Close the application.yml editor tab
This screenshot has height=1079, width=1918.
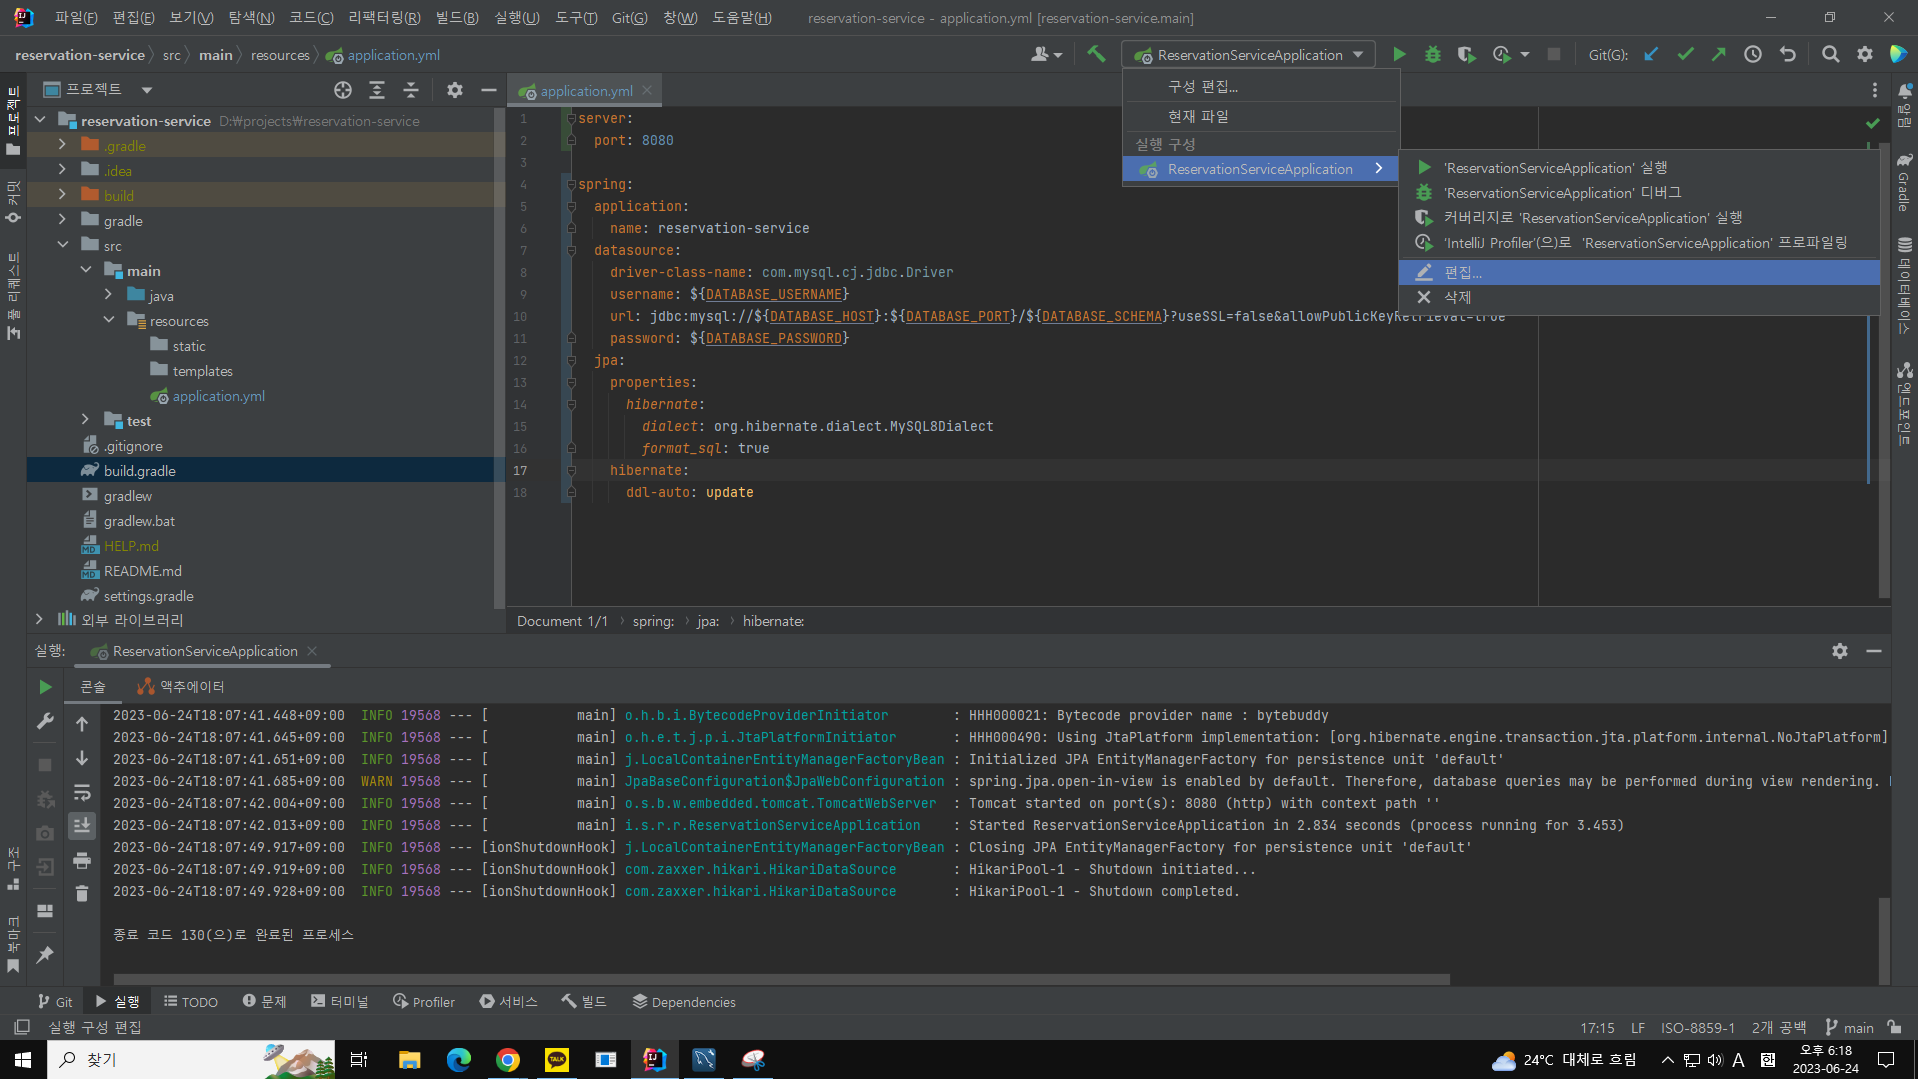[x=647, y=90]
